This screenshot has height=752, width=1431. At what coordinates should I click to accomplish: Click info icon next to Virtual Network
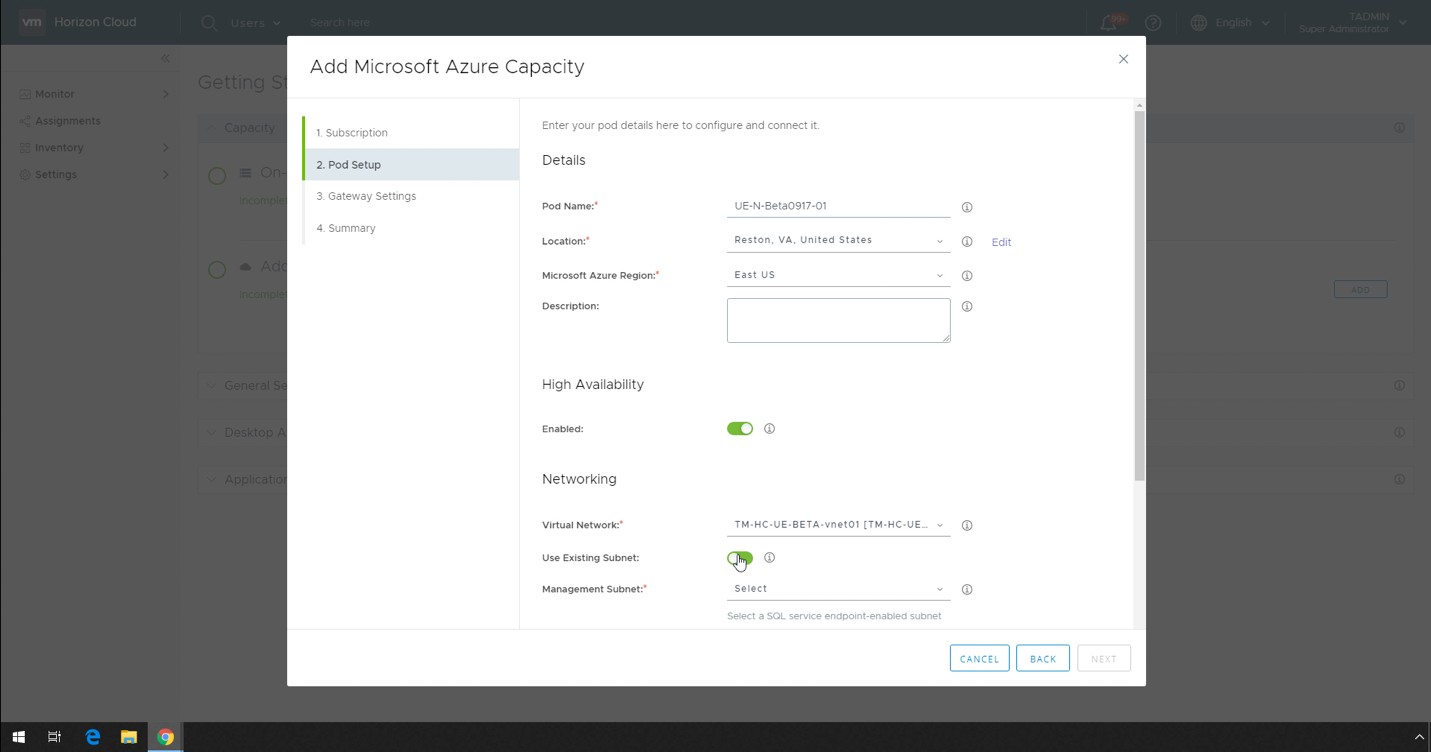(x=967, y=525)
